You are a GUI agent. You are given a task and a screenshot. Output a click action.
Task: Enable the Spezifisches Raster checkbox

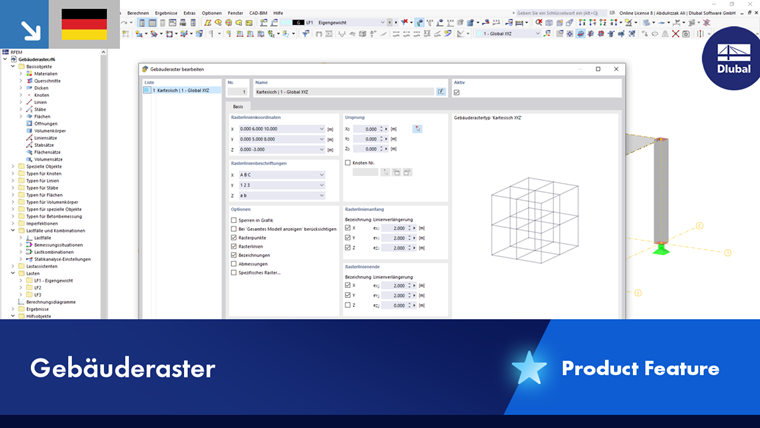234,272
